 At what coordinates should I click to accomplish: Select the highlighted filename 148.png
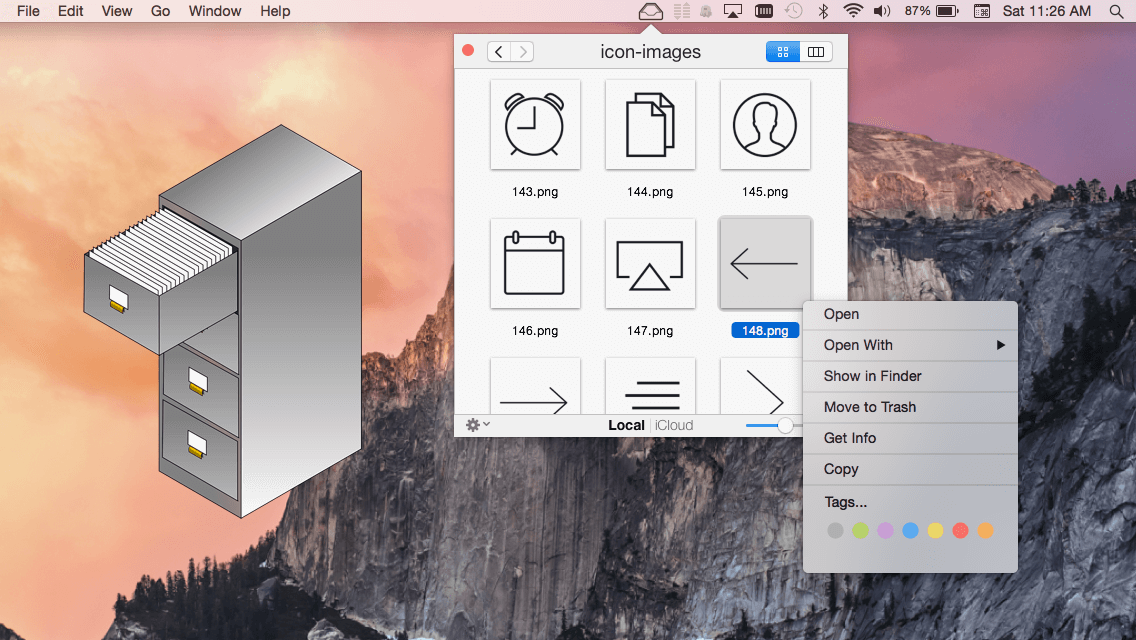[x=765, y=330]
